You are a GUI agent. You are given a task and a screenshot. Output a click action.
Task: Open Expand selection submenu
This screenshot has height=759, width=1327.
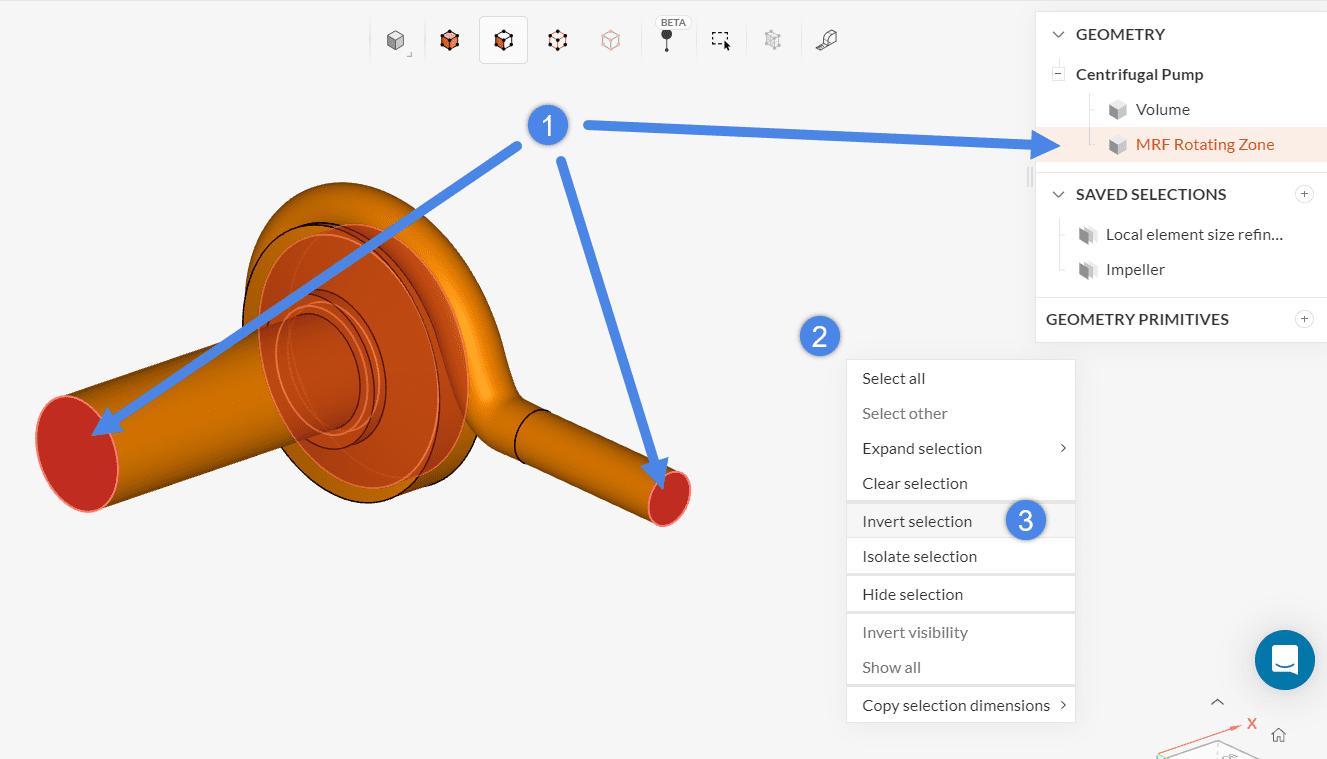[x=960, y=448]
